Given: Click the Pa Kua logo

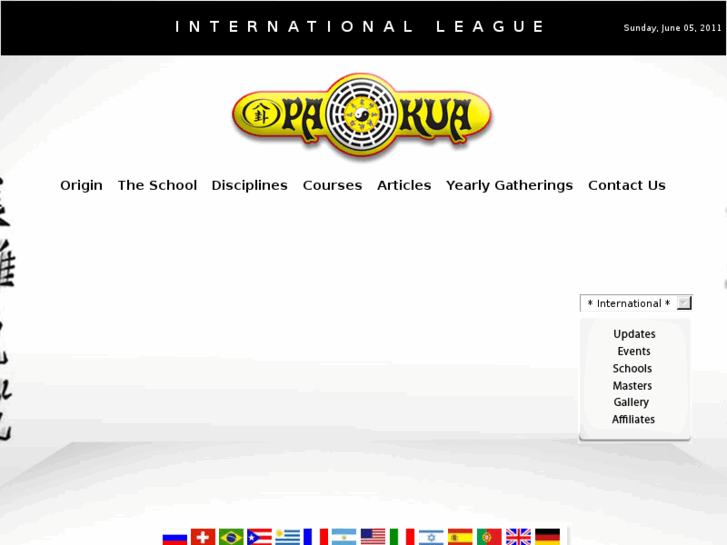Looking at the screenshot, I should click(362, 114).
